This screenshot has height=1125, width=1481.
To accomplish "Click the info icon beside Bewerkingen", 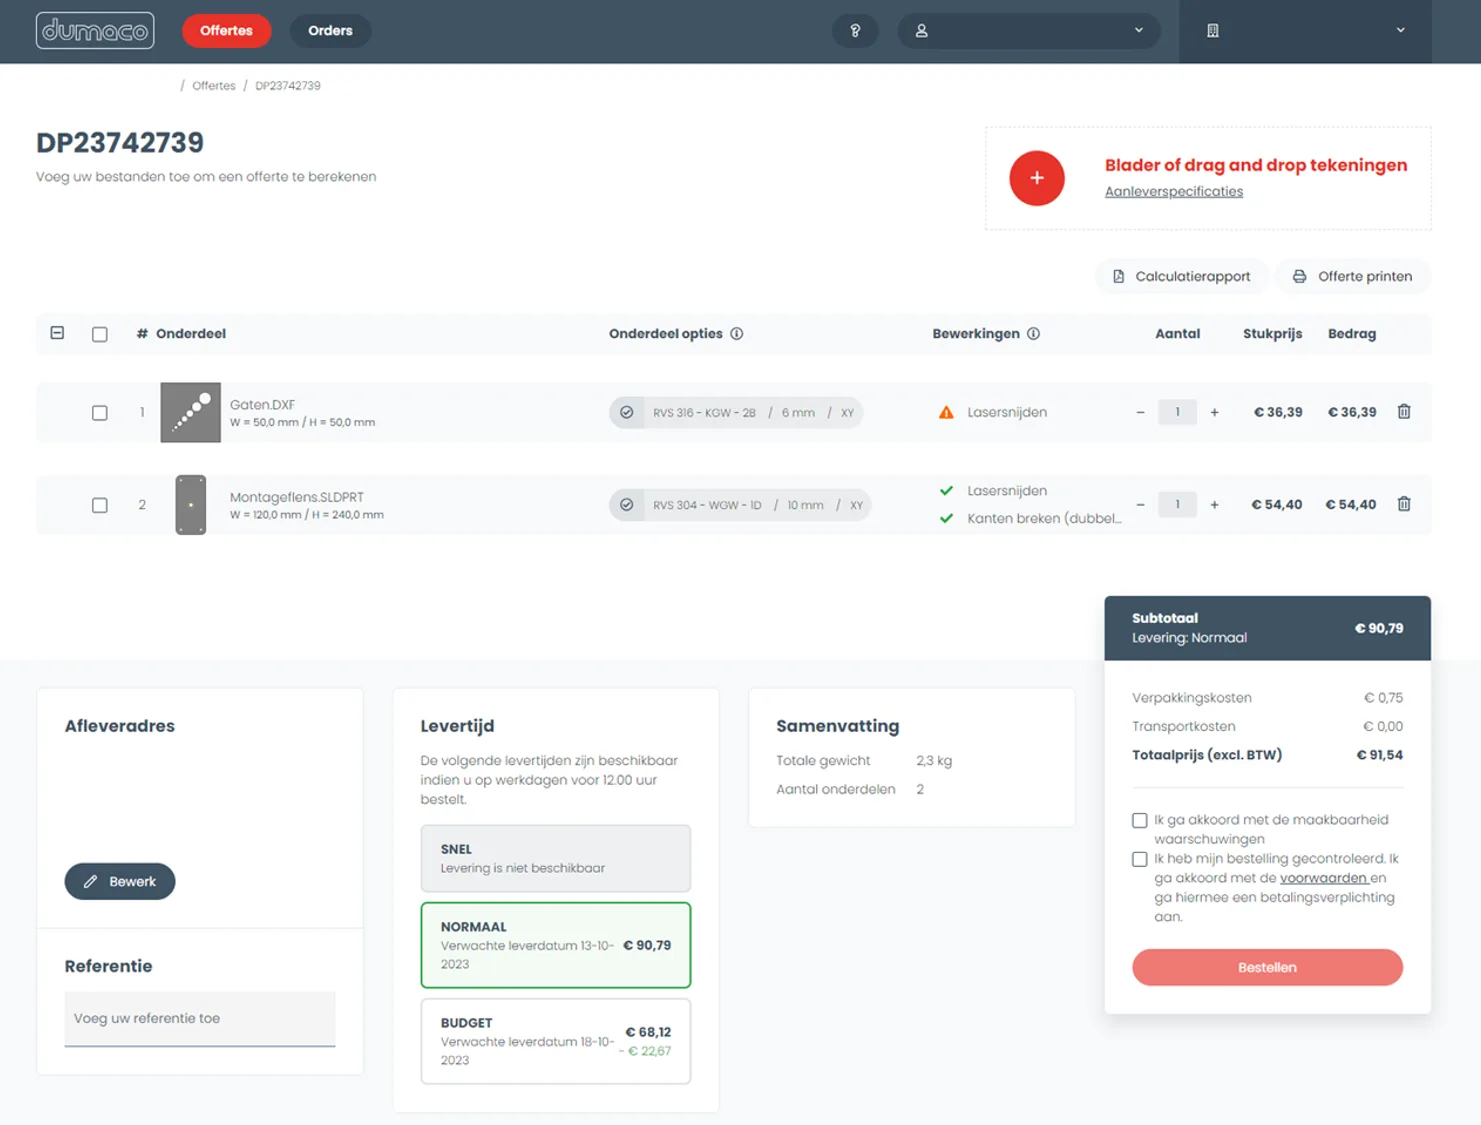I will pos(1034,334).
